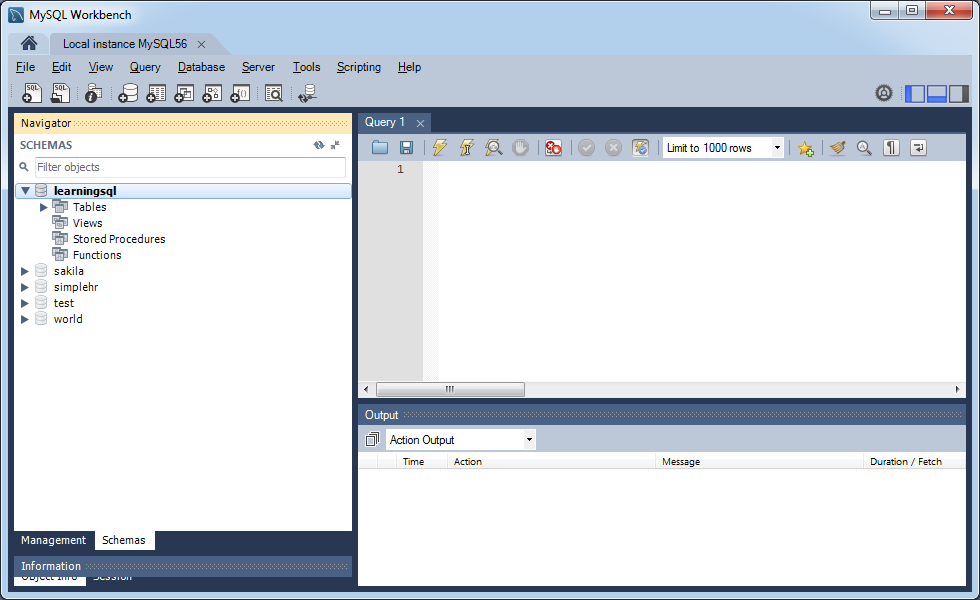
Task: Open the schema inspector icon
Action: point(94,93)
